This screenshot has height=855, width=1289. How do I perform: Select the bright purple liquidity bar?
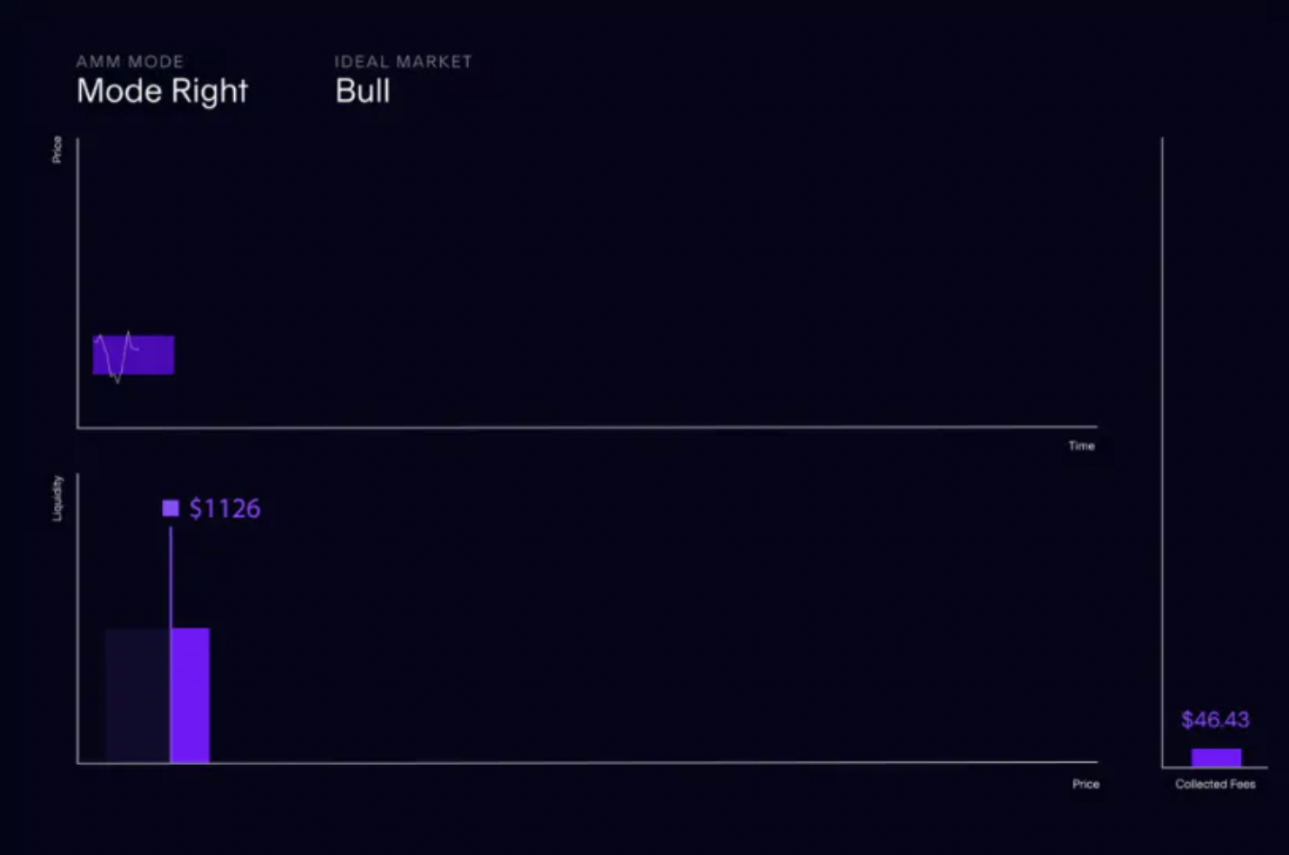(190, 695)
